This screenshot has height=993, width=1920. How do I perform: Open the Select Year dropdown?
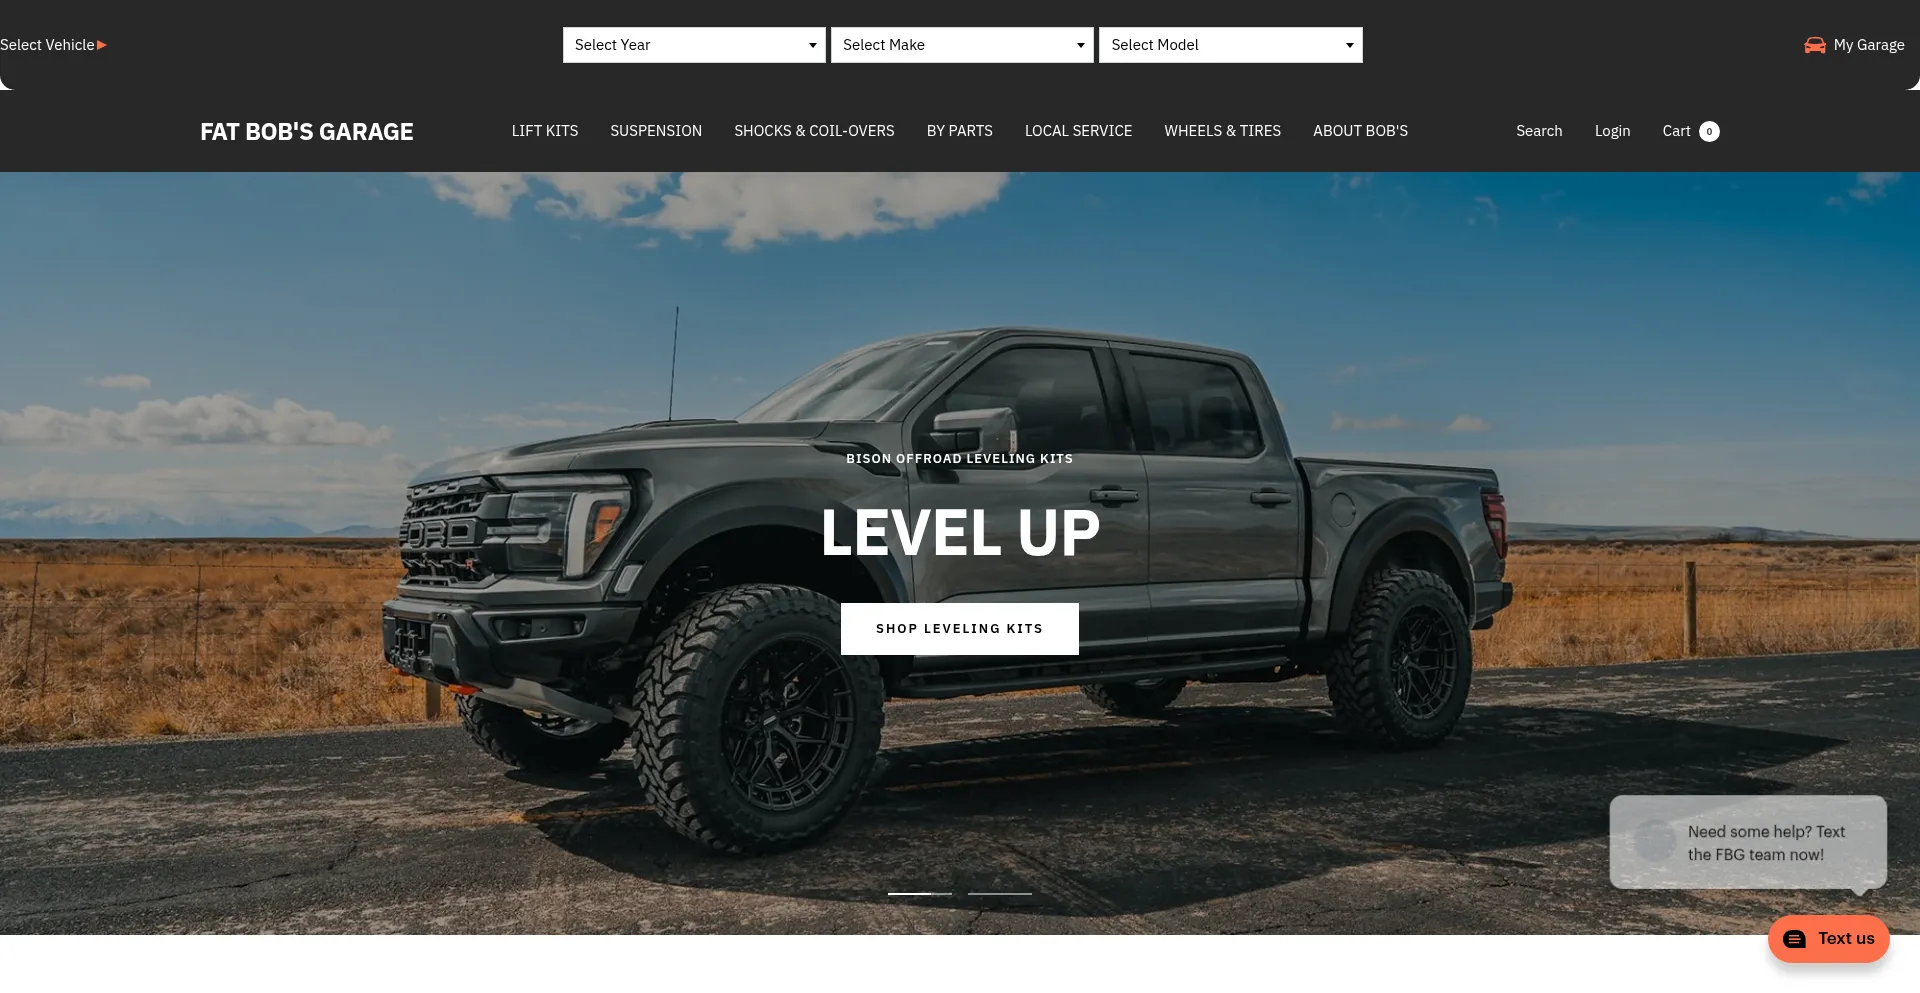694,45
